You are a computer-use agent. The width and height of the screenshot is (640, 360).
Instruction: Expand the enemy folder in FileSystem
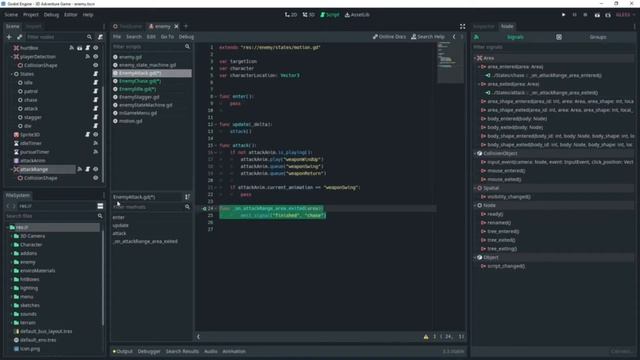11,262
